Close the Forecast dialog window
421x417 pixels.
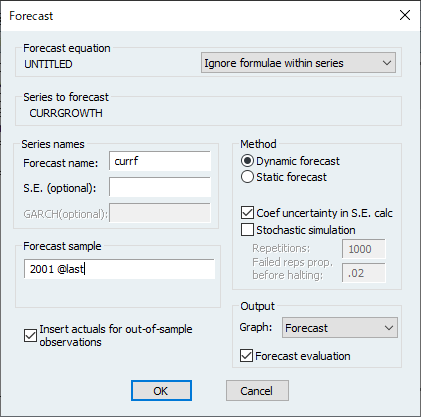coord(405,15)
